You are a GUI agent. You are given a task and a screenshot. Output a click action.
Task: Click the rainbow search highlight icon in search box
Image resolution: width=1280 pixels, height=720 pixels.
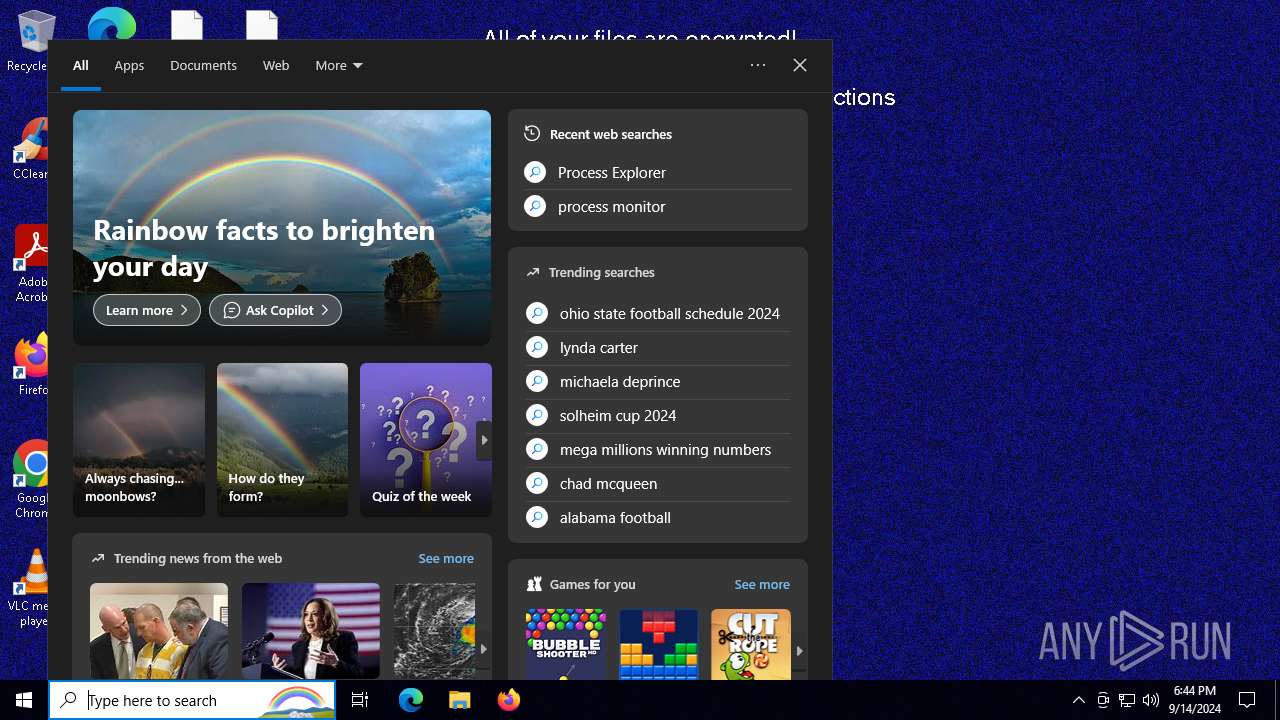[x=296, y=700]
